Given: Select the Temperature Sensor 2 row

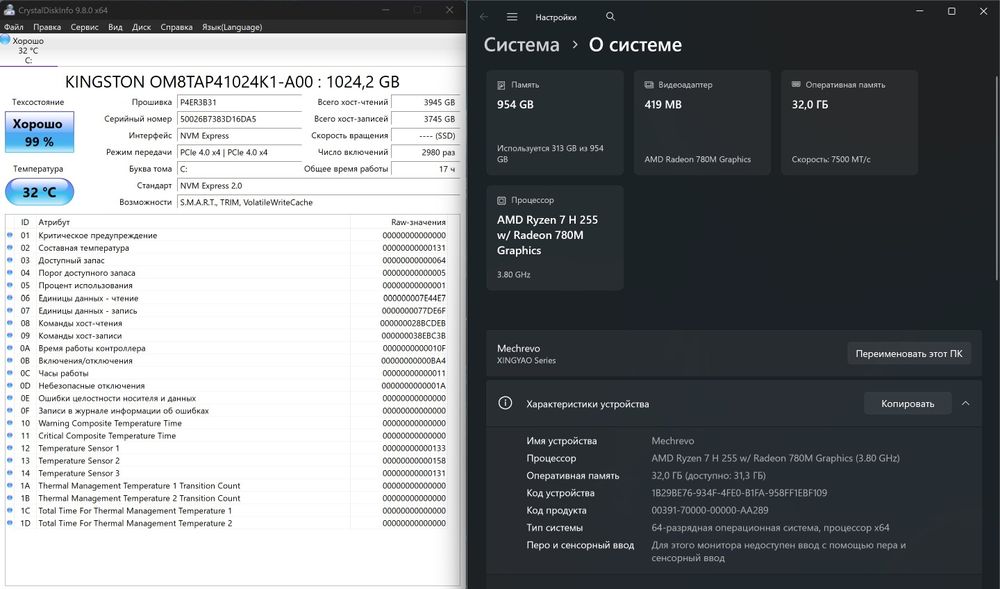Looking at the screenshot, I should pos(227,461).
